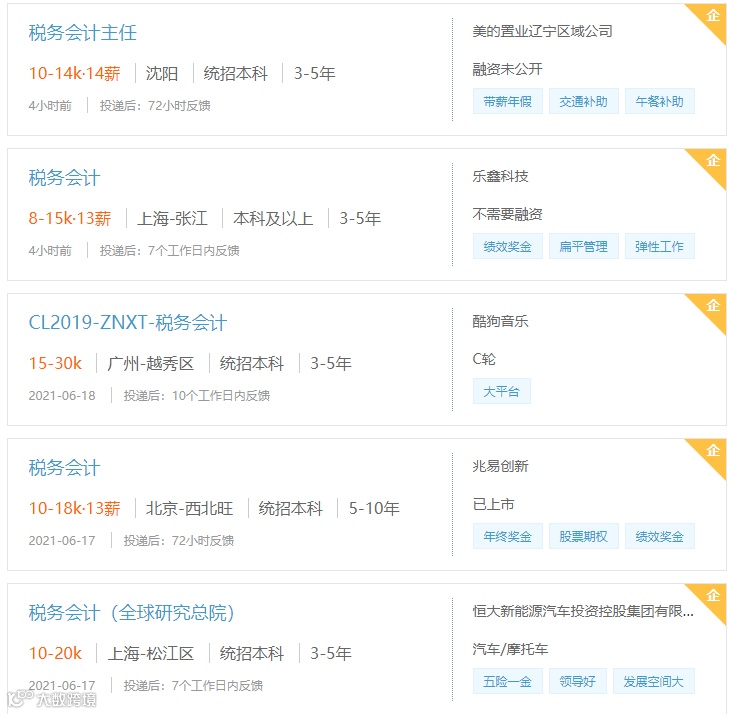The image size is (729, 714).
Task: Open company 乐鑫科技
Action: coord(500,177)
